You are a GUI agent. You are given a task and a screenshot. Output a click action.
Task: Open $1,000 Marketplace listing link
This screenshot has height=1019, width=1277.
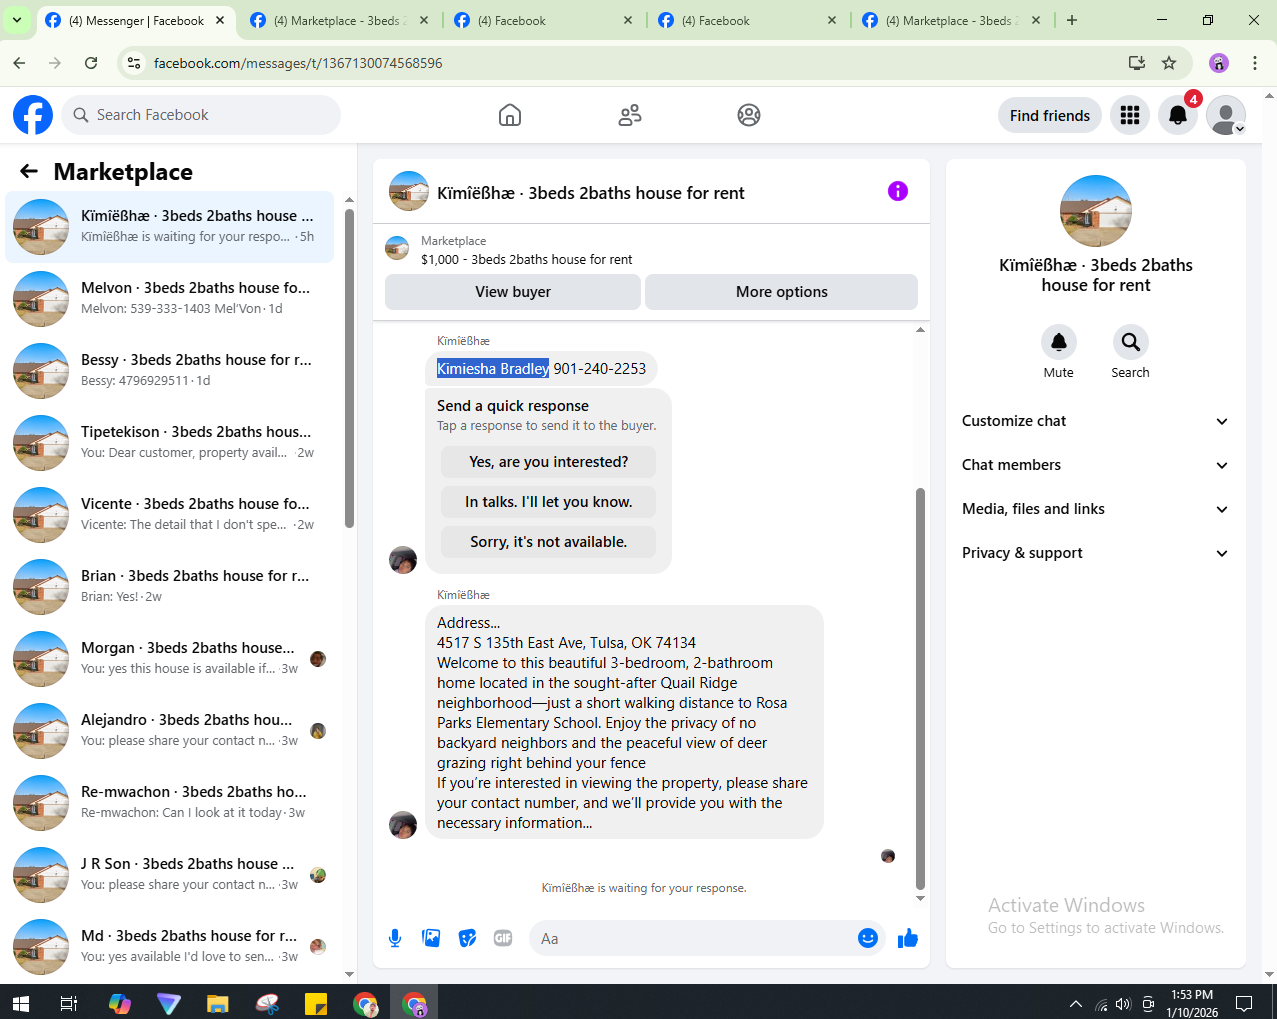526,259
